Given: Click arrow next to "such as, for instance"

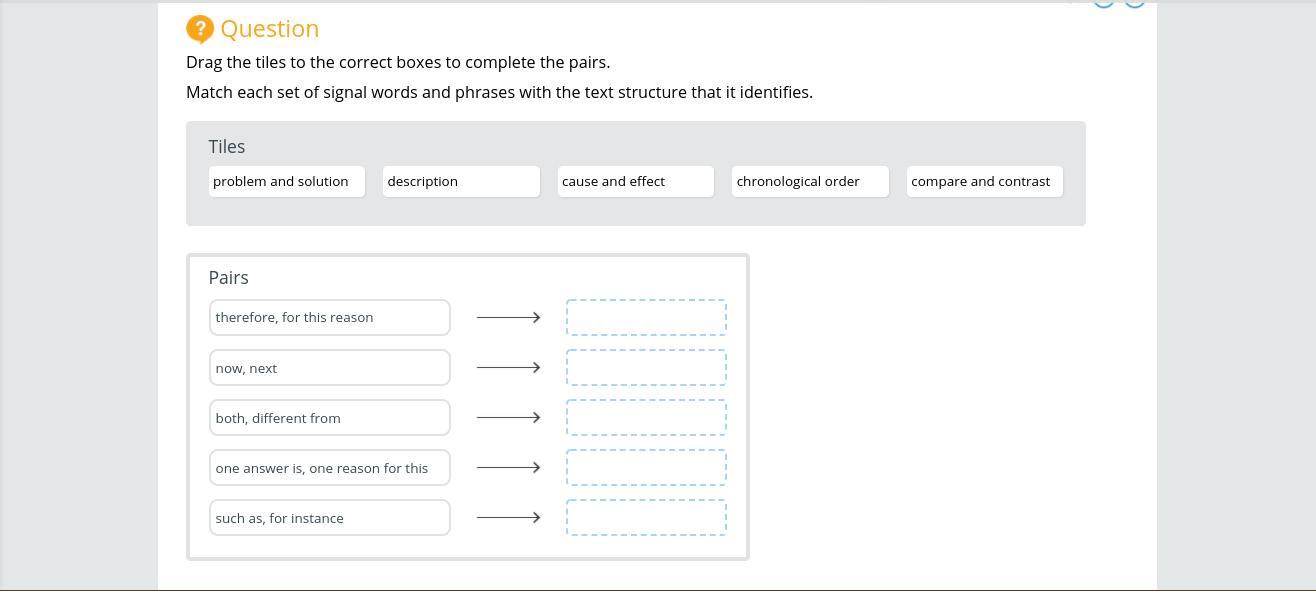Looking at the screenshot, I should coord(508,518).
